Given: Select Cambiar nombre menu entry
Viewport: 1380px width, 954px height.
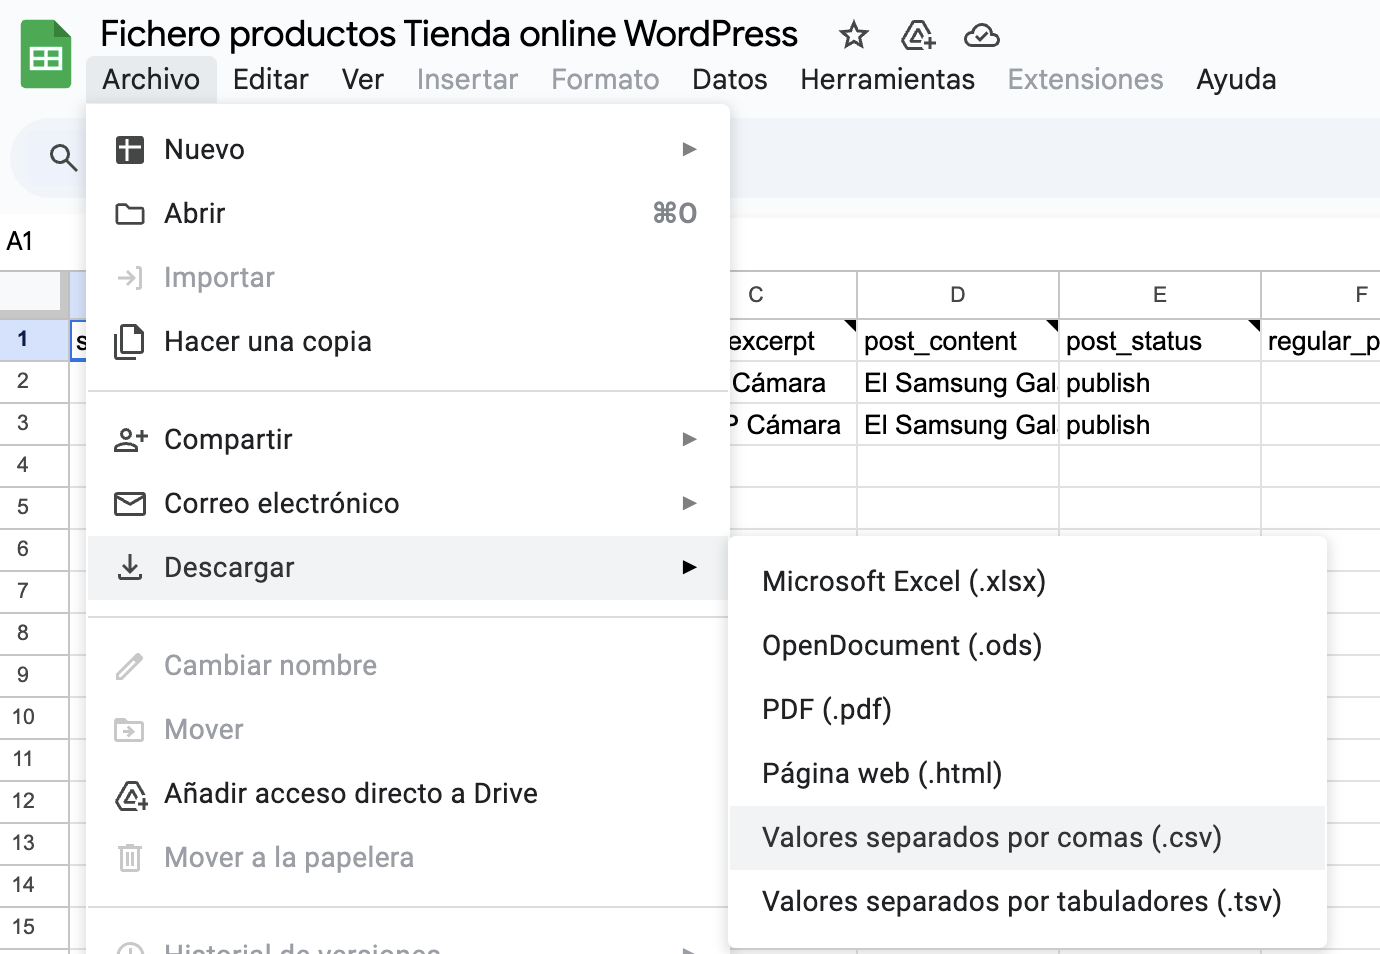Looking at the screenshot, I should [x=408, y=666].
